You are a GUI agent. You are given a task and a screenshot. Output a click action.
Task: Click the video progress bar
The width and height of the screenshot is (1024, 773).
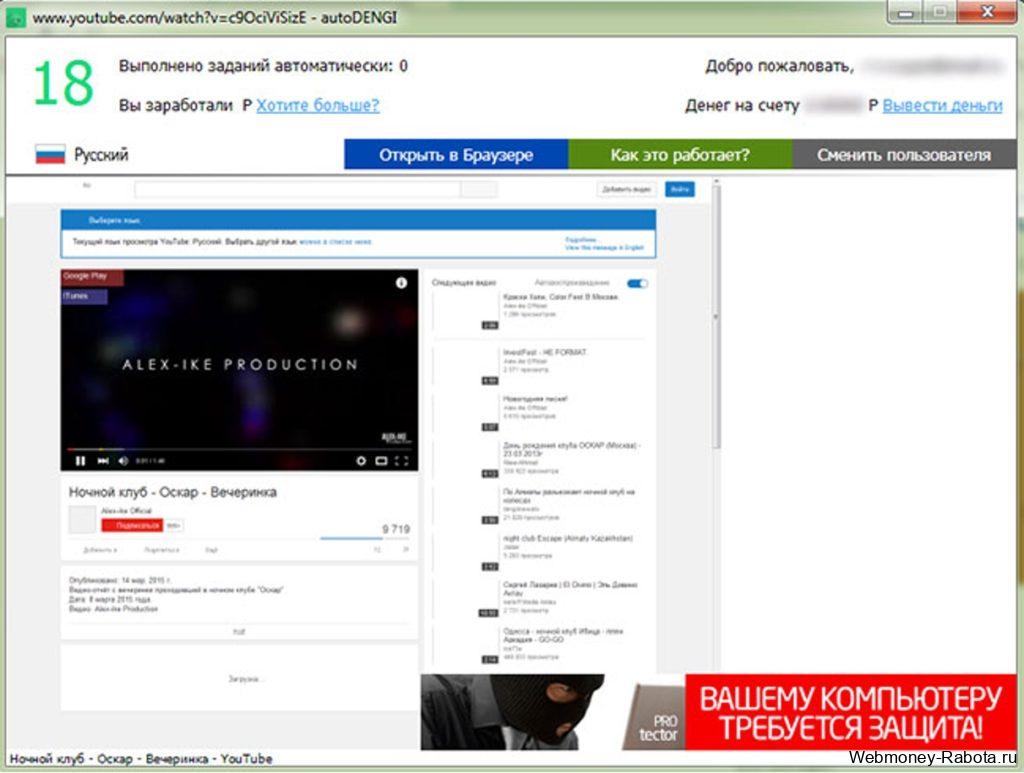[x=239, y=449]
